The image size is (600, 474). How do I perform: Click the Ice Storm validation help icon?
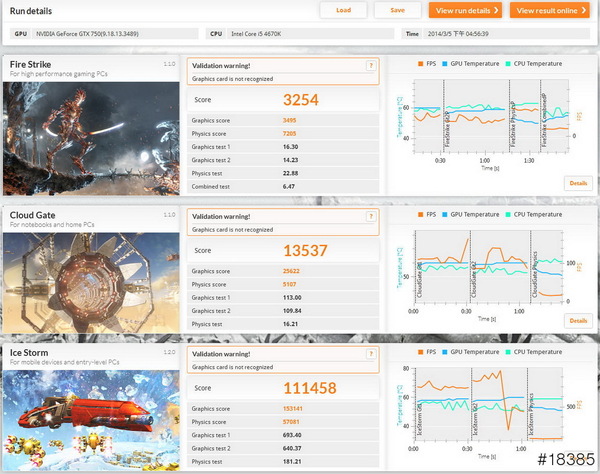point(371,353)
